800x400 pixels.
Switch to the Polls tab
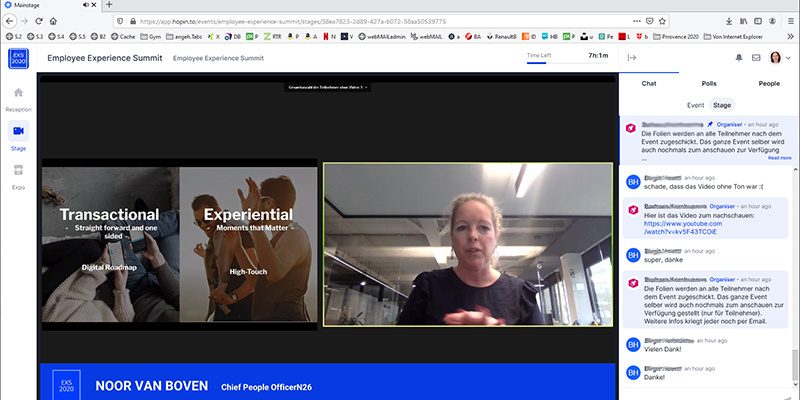(709, 83)
